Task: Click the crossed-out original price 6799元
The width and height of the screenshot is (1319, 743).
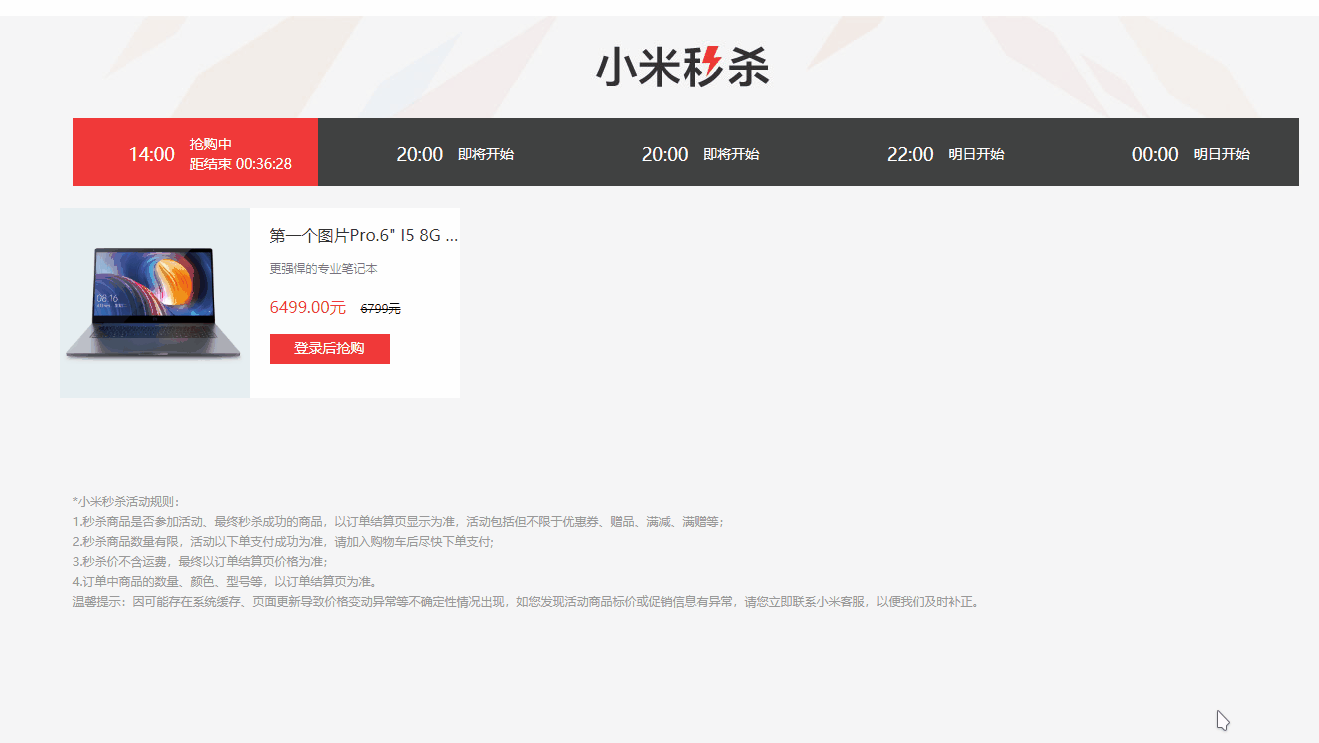Action: (x=378, y=308)
